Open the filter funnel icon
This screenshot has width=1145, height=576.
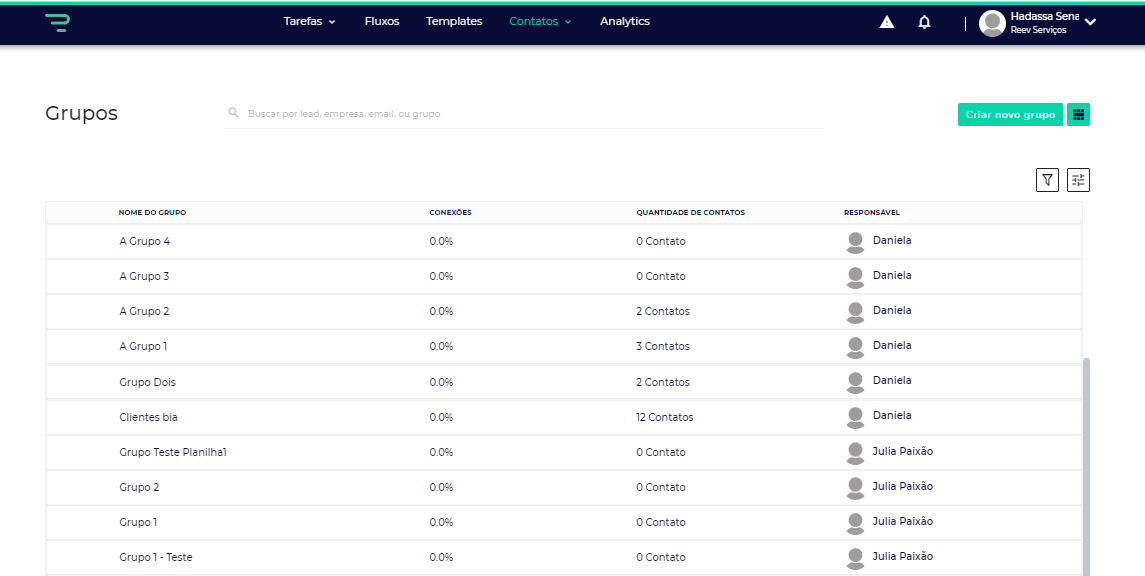point(1047,180)
